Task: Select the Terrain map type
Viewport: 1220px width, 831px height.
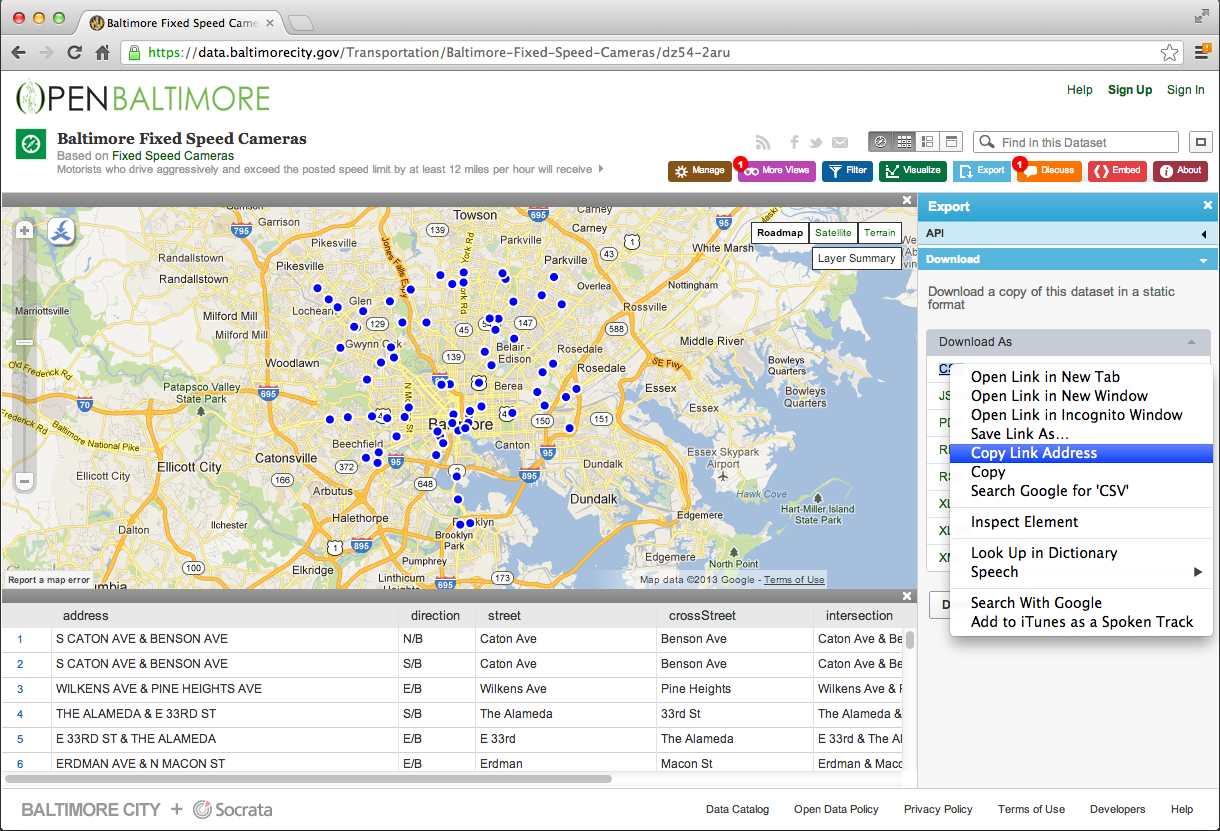Action: click(x=880, y=233)
